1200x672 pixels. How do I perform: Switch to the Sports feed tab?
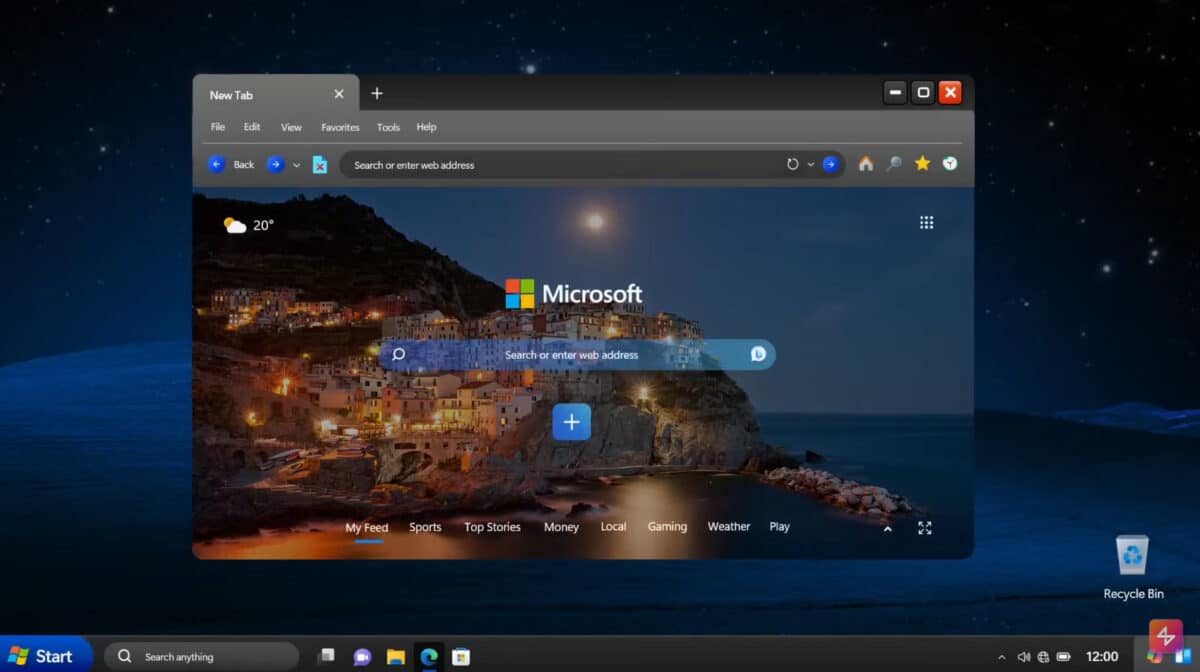[425, 527]
